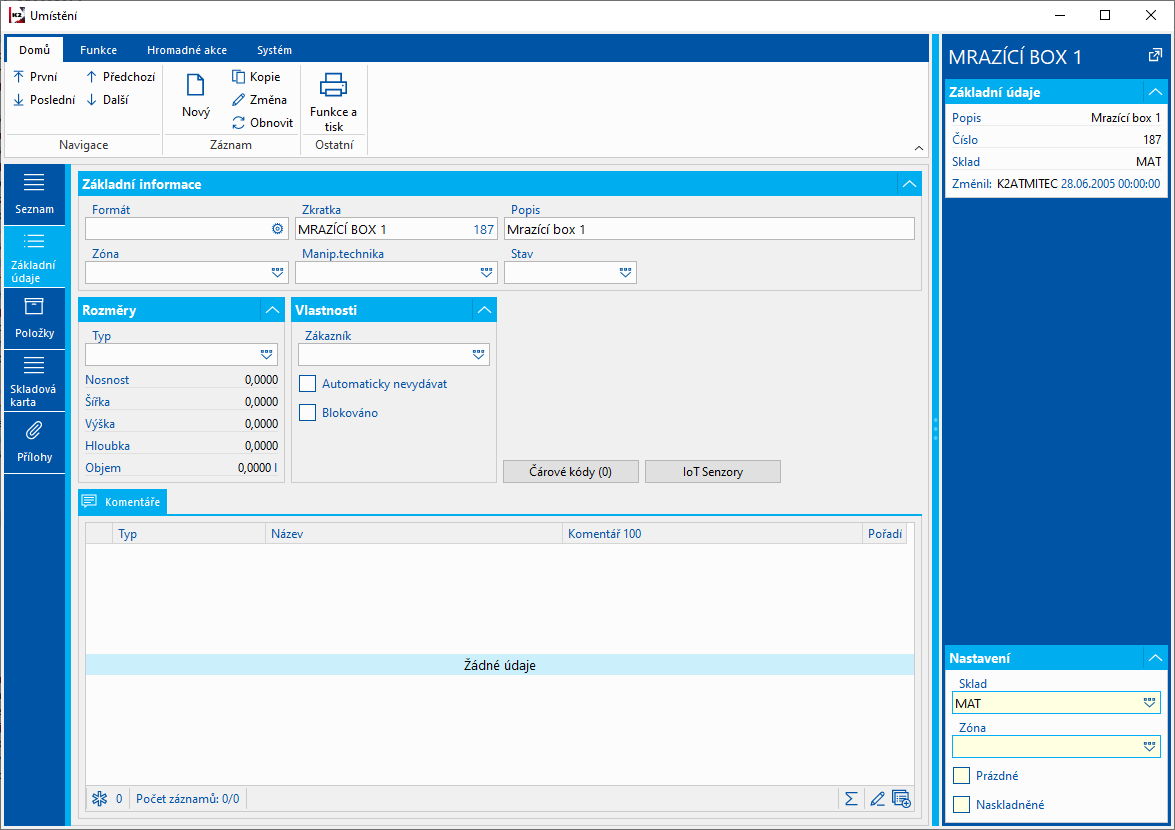The width and height of the screenshot is (1175, 830).
Task: Open the Položky sidebar section
Action: click(34, 319)
